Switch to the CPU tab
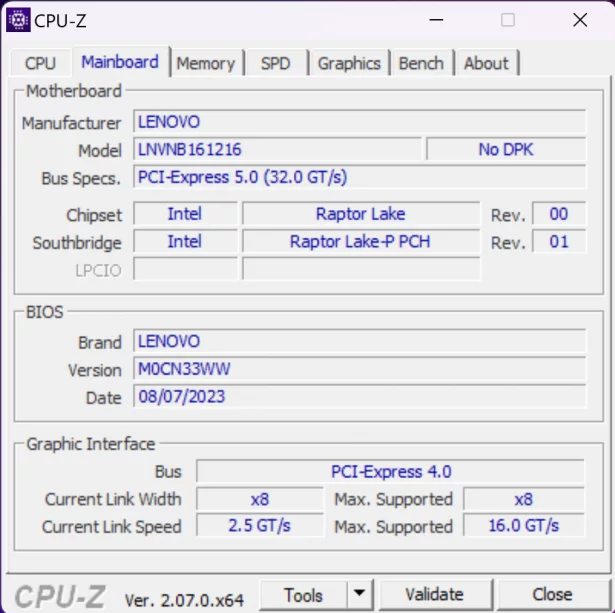The width and height of the screenshot is (615, 613). click(40, 63)
